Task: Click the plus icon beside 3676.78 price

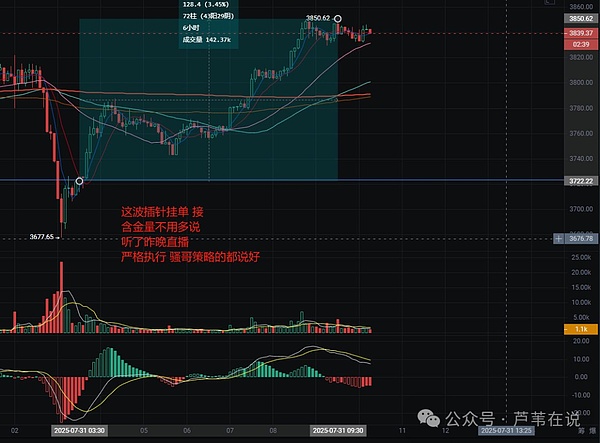Action: tap(557, 238)
